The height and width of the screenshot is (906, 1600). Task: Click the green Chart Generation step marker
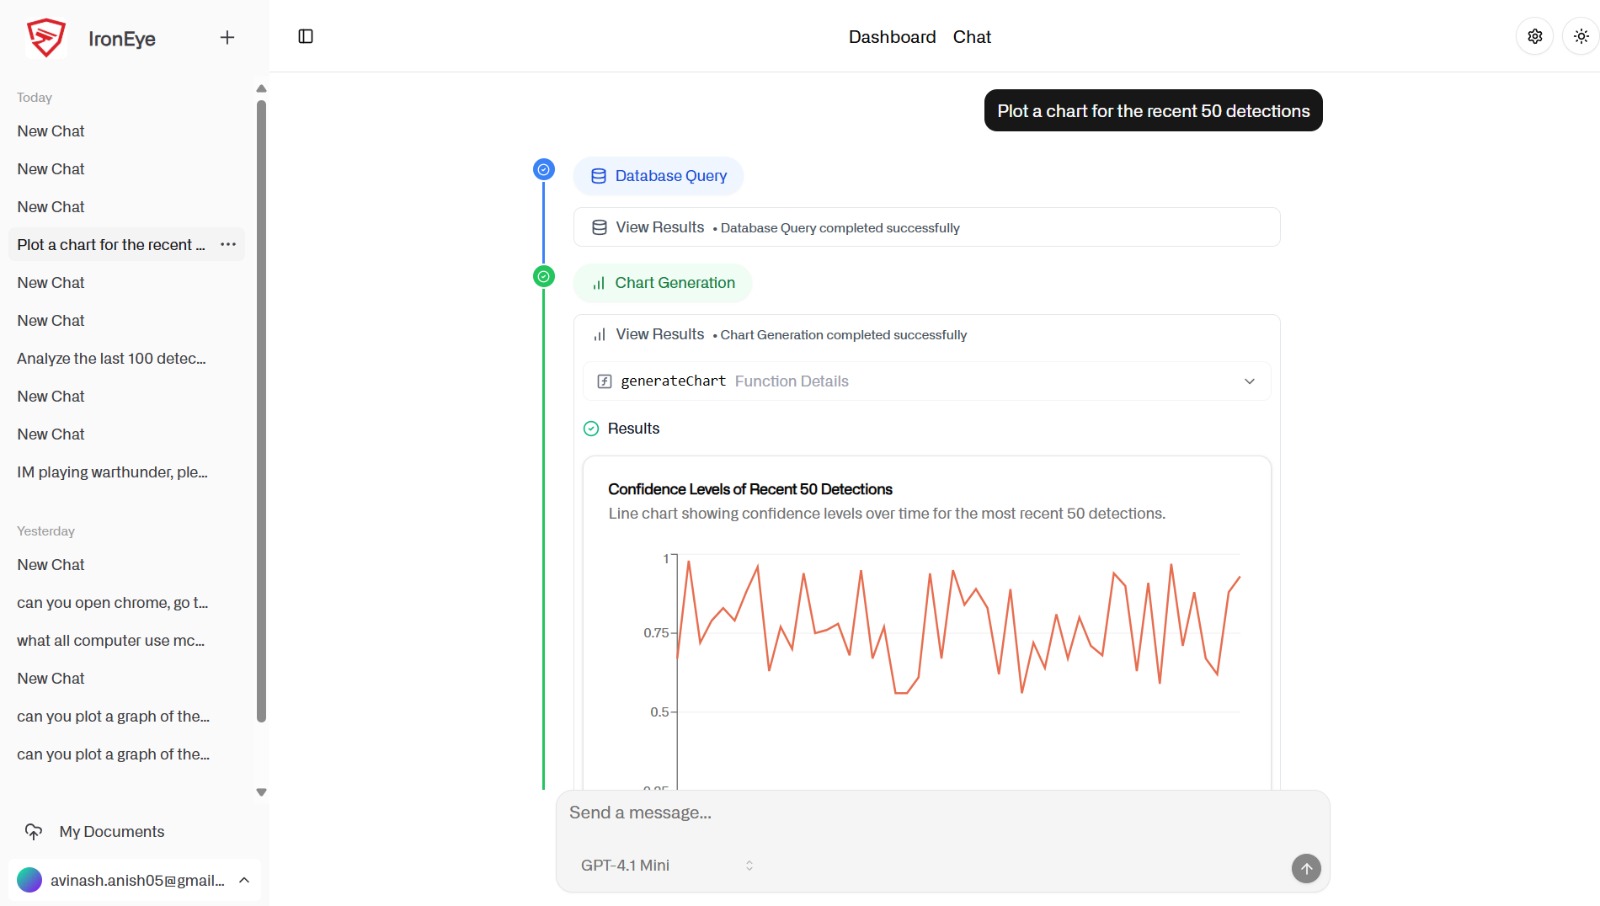click(544, 276)
